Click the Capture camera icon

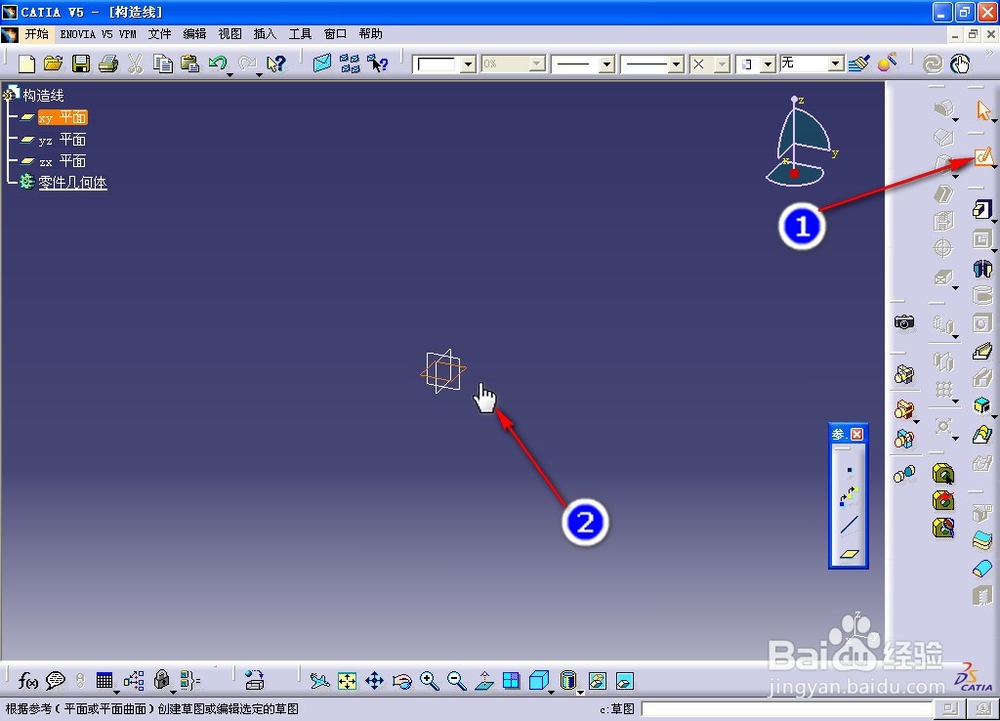coord(904,323)
